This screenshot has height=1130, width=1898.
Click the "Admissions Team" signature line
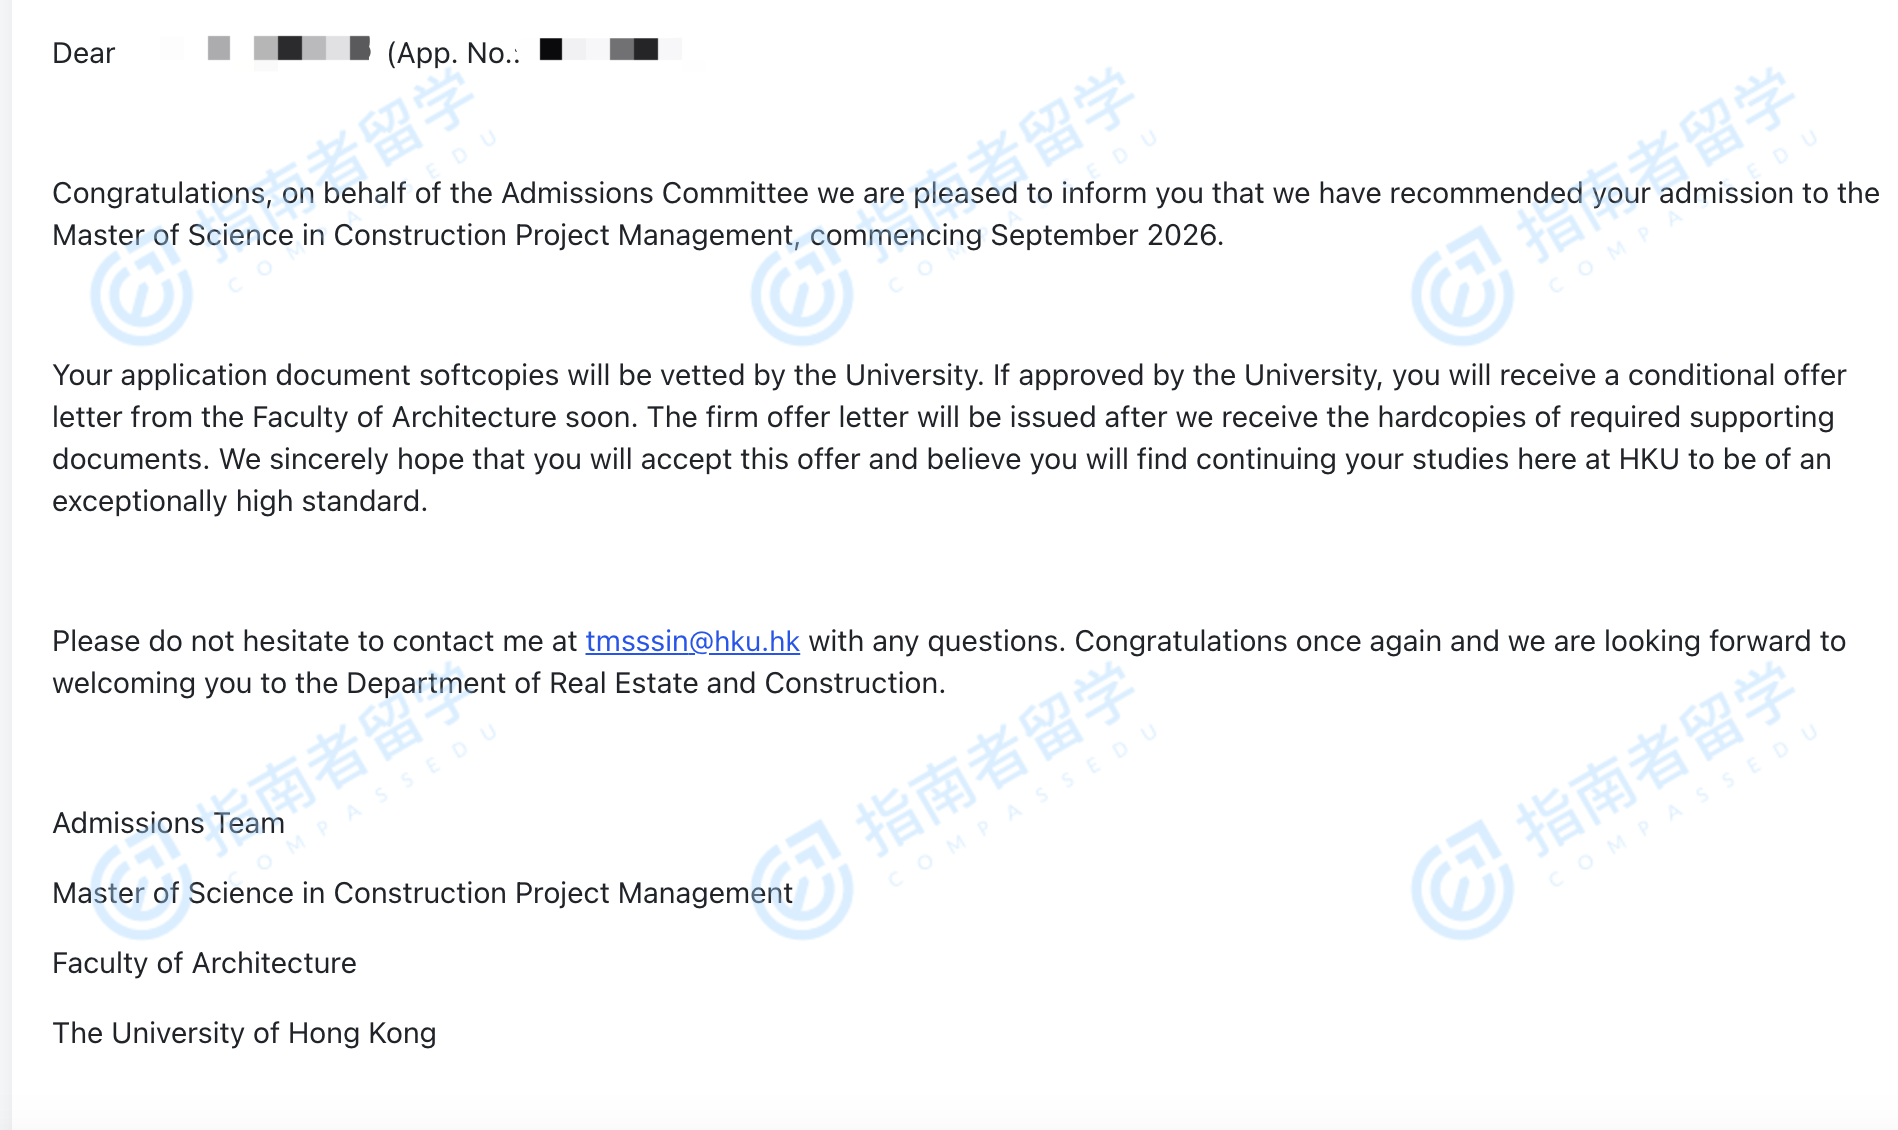[168, 823]
